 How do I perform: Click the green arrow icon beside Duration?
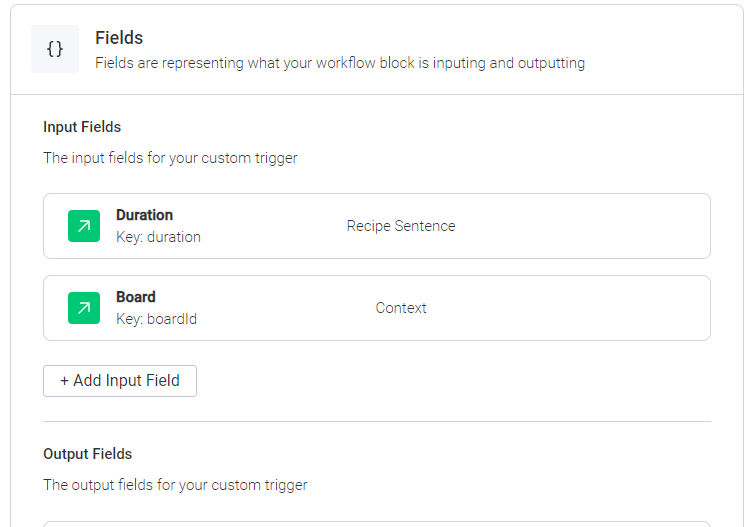[x=84, y=226]
